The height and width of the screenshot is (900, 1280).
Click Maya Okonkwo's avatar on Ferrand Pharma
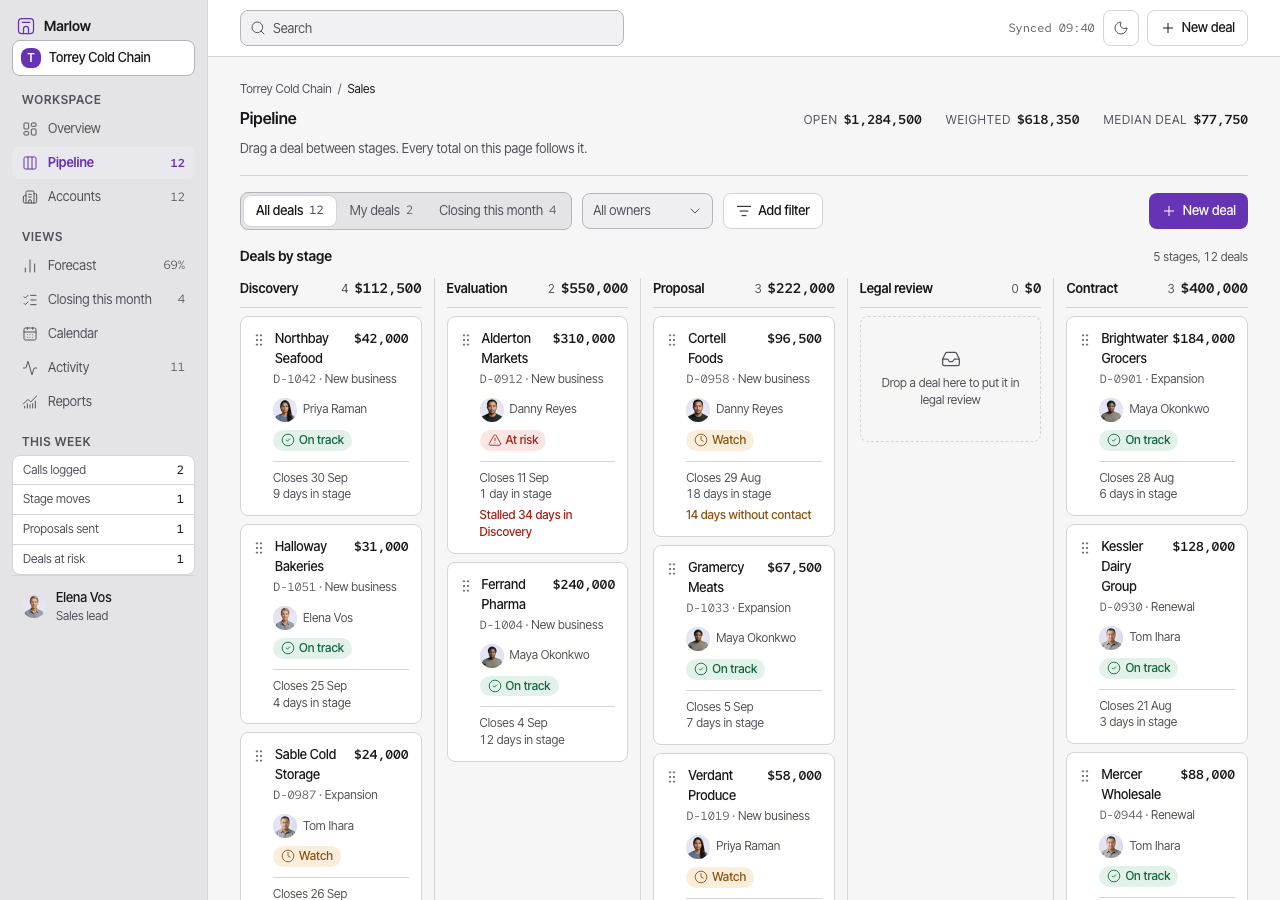coord(491,656)
